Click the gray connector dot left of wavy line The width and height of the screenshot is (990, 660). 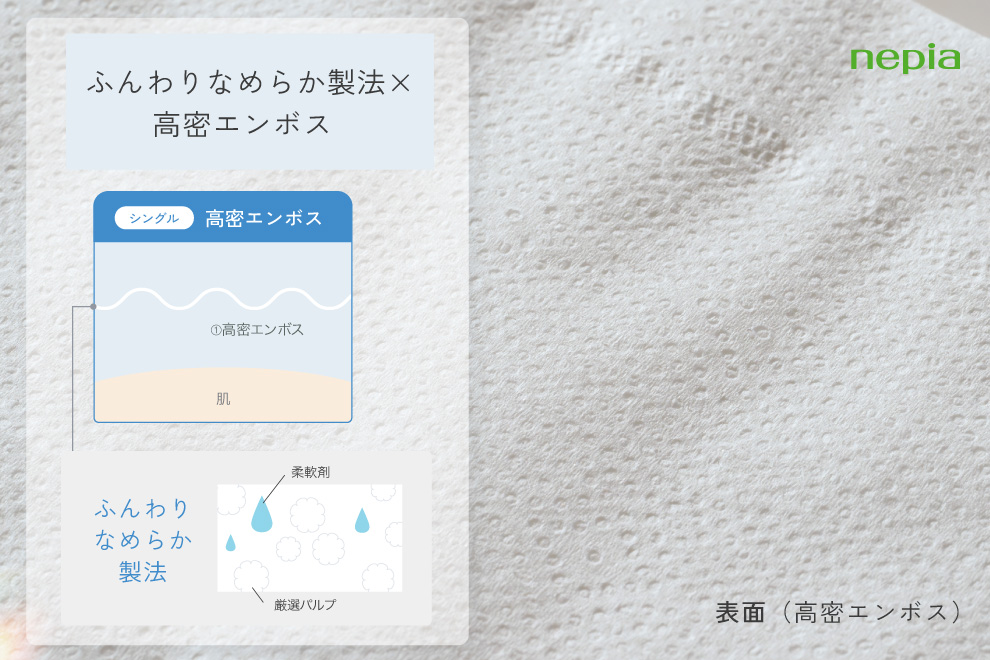(x=92, y=306)
